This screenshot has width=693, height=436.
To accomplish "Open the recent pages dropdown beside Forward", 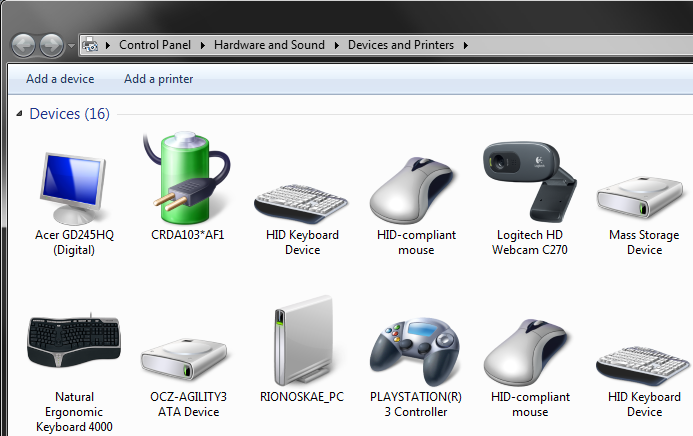I will tap(71, 45).
